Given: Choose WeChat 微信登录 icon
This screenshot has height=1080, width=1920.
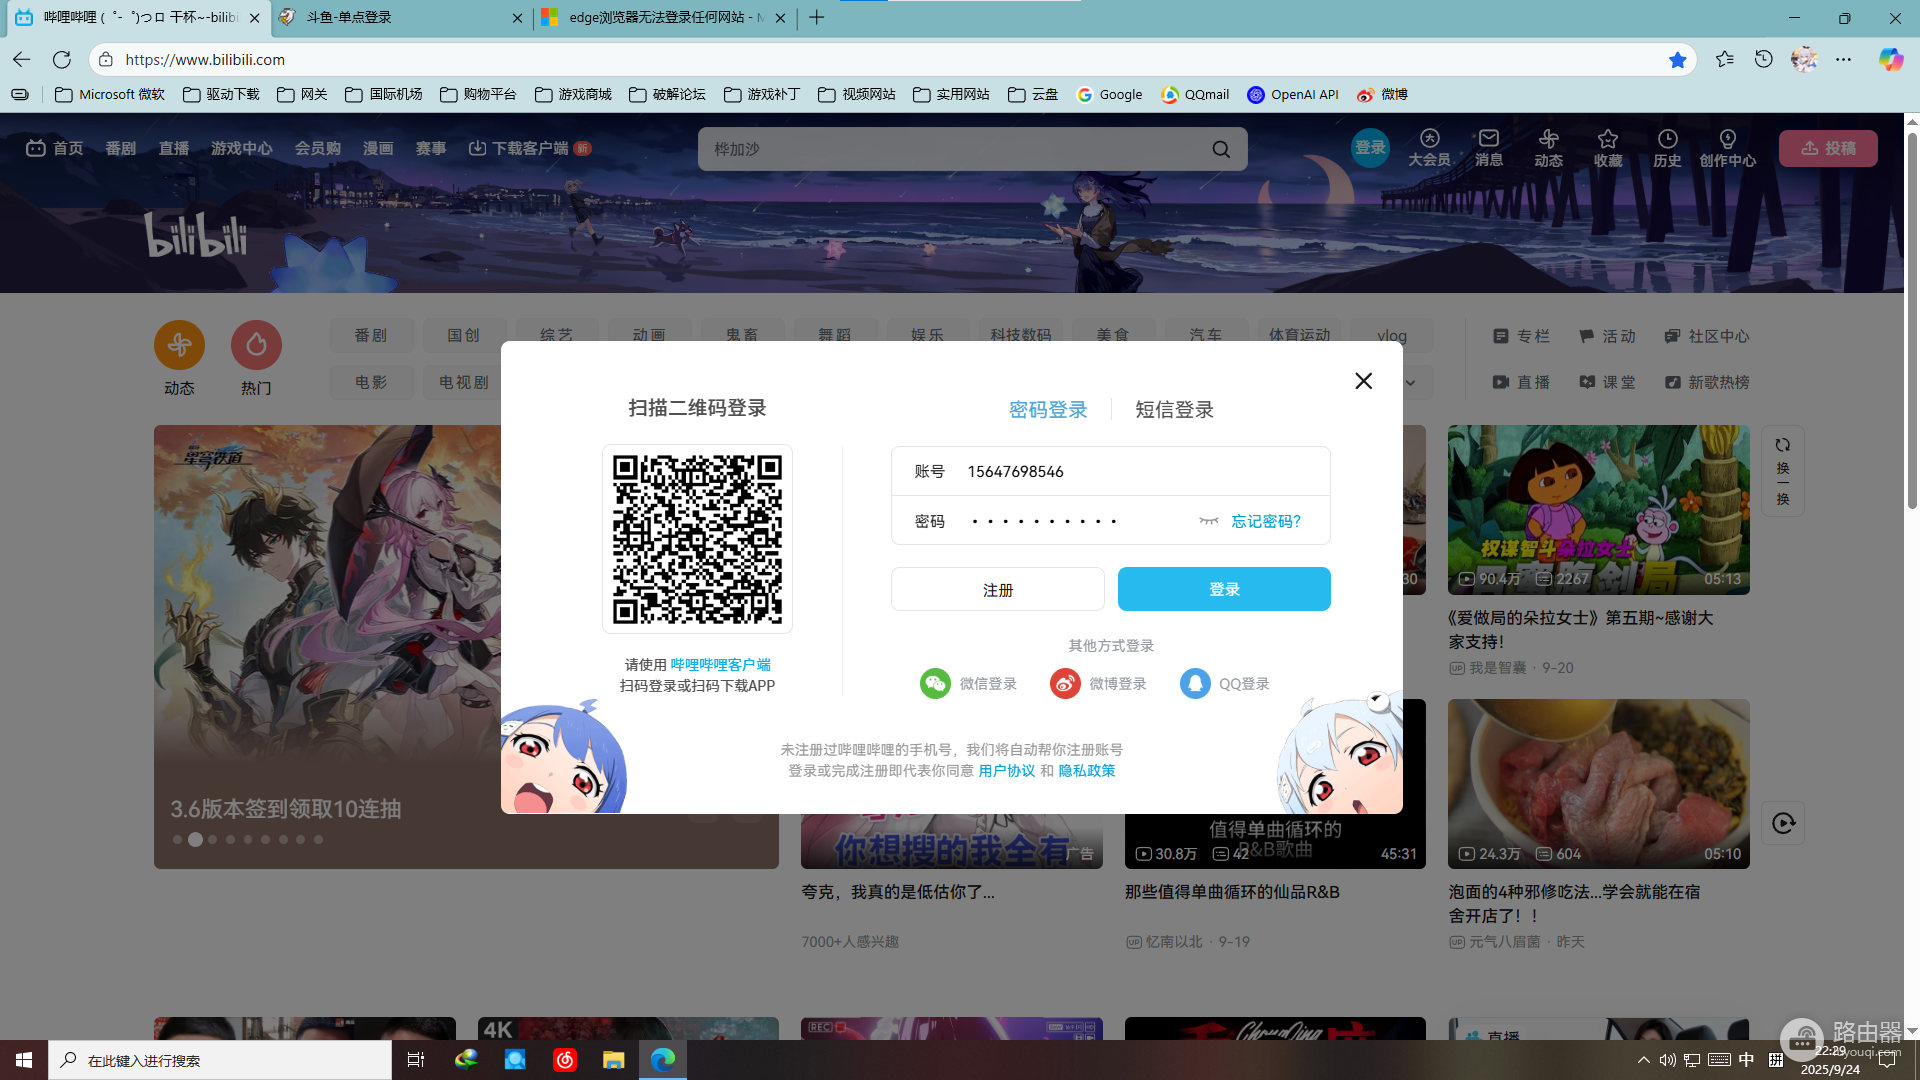Looking at the screenshot, I should pyautogui.click(x=935, y=684).
